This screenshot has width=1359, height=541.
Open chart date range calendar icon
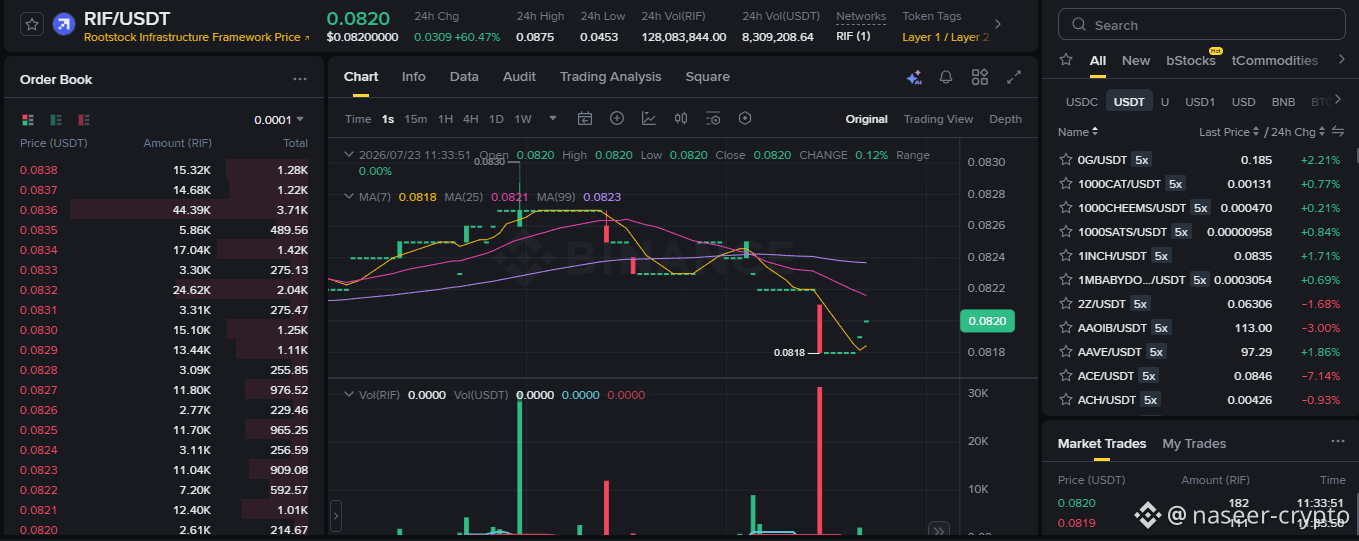[x=585, y=118]
